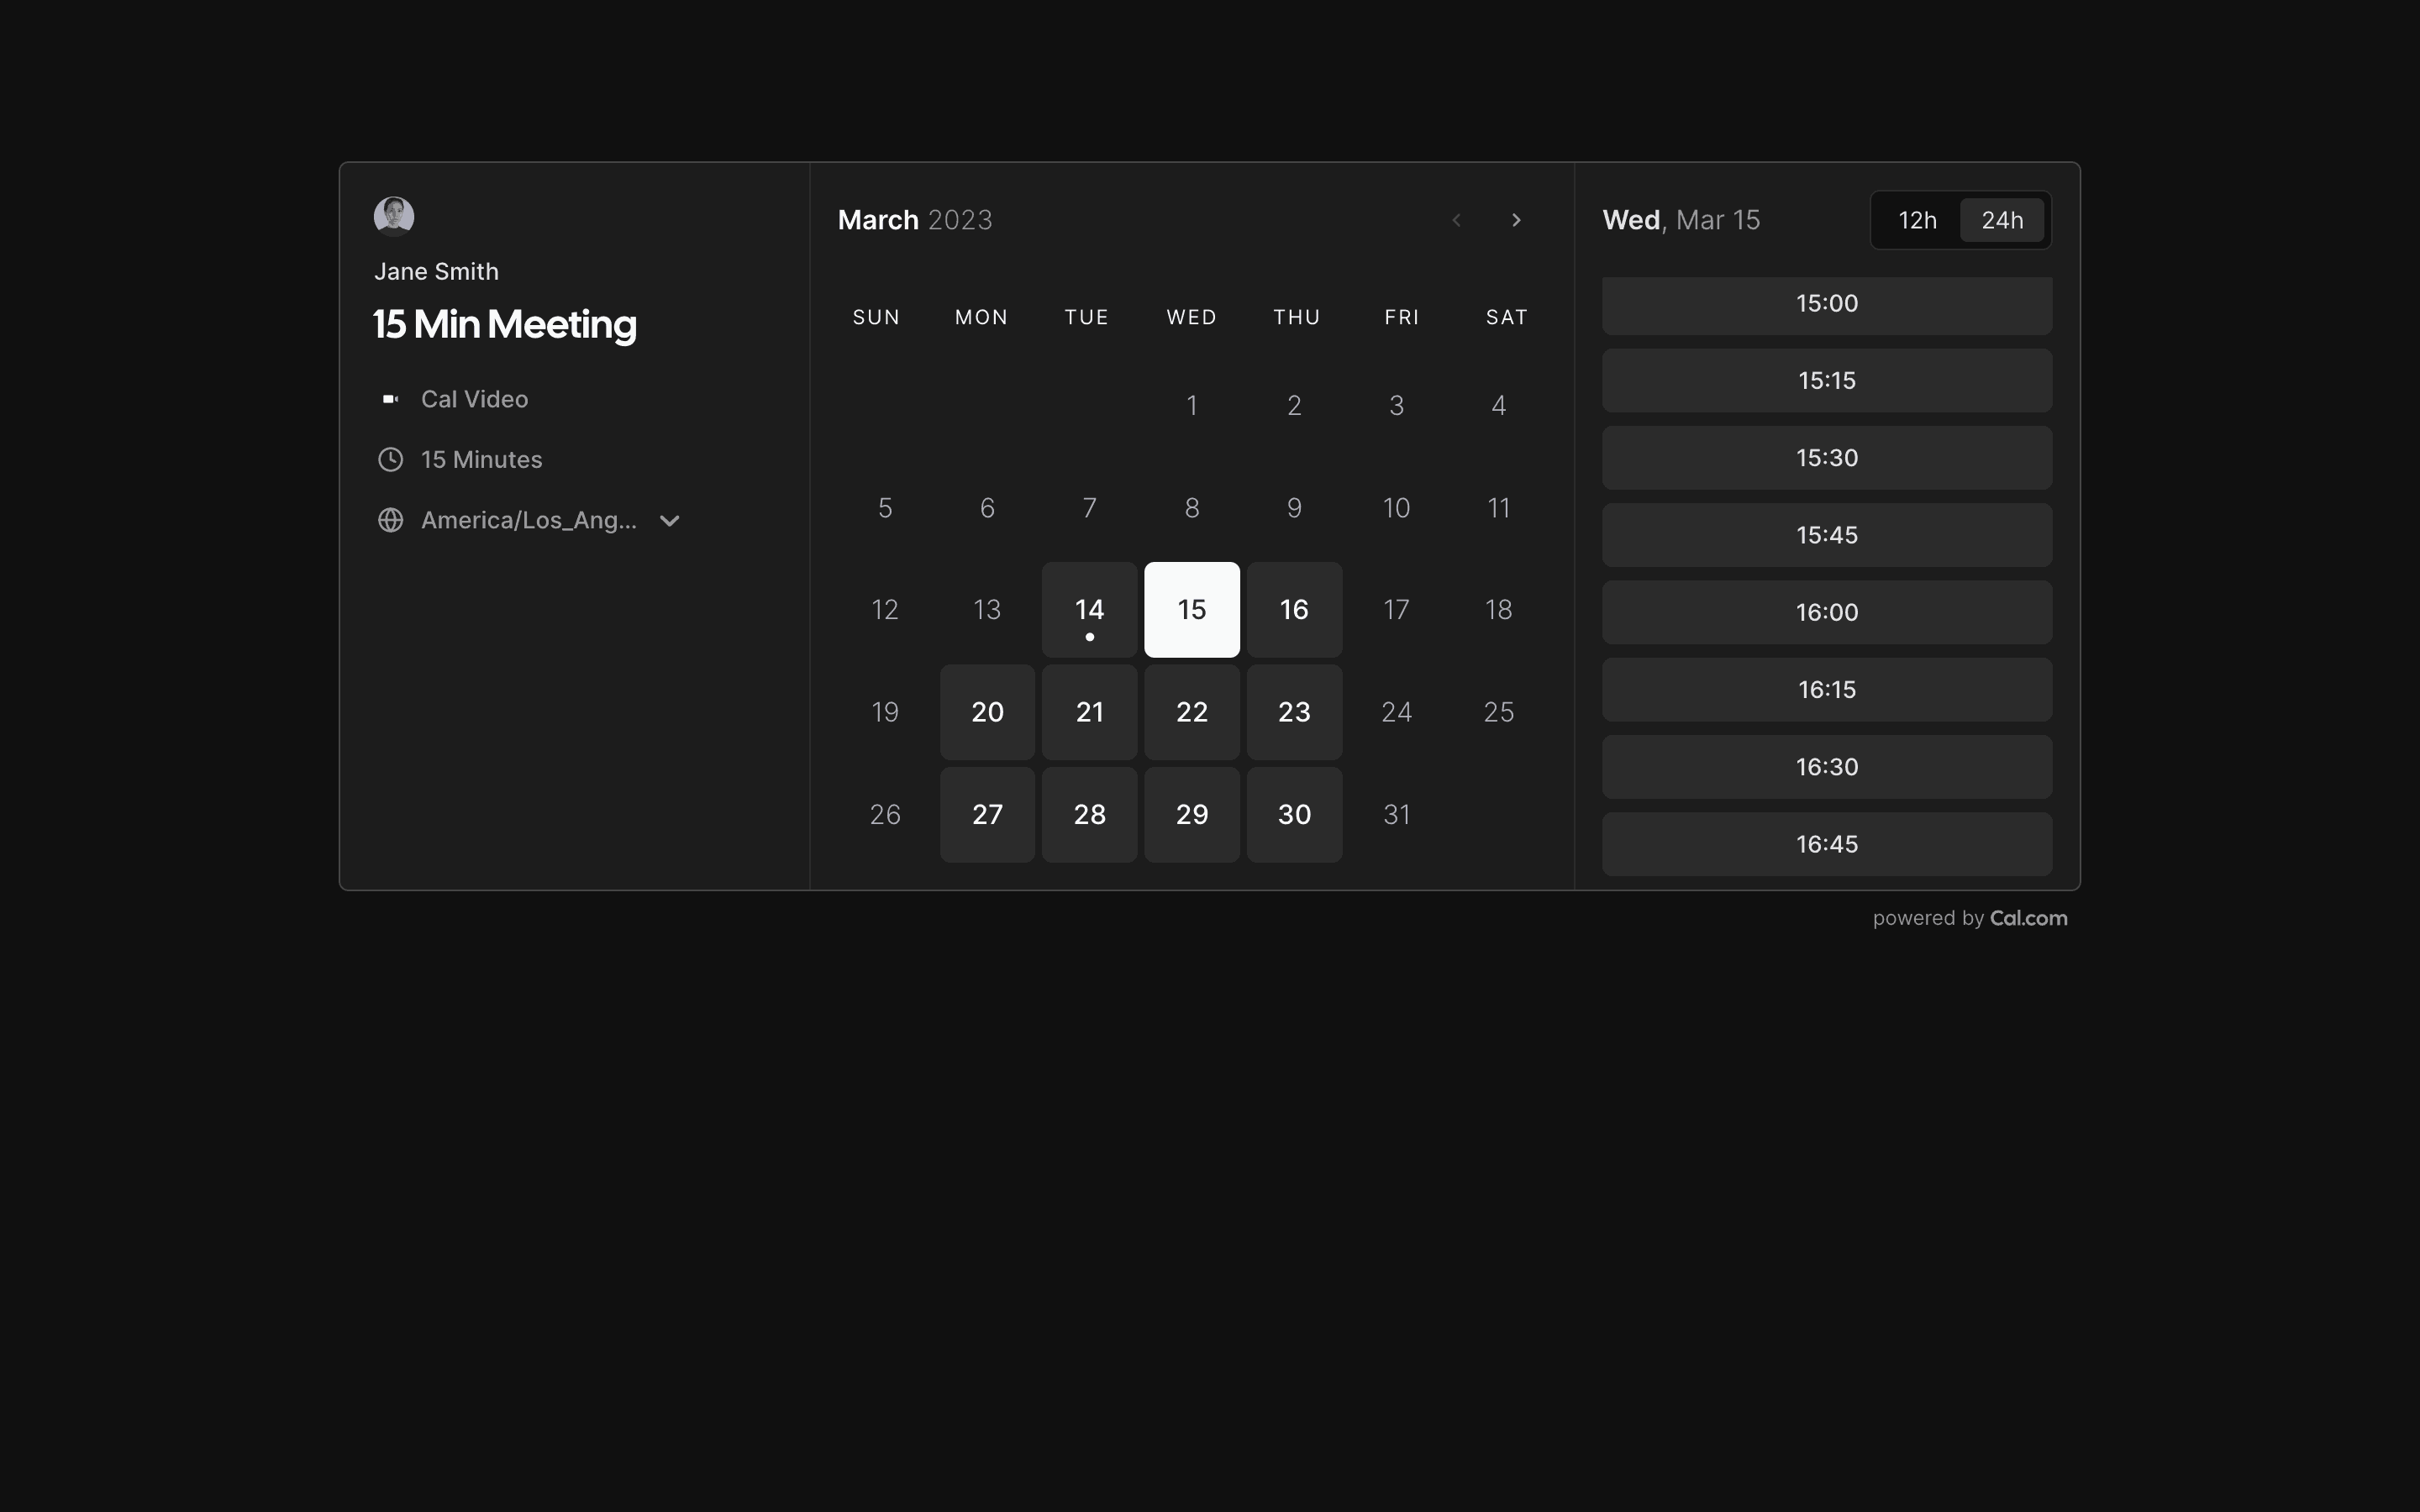This screenshot has width=2420, height=1512.
Task: Select the 16:45 time slot
Action: 1826,844
